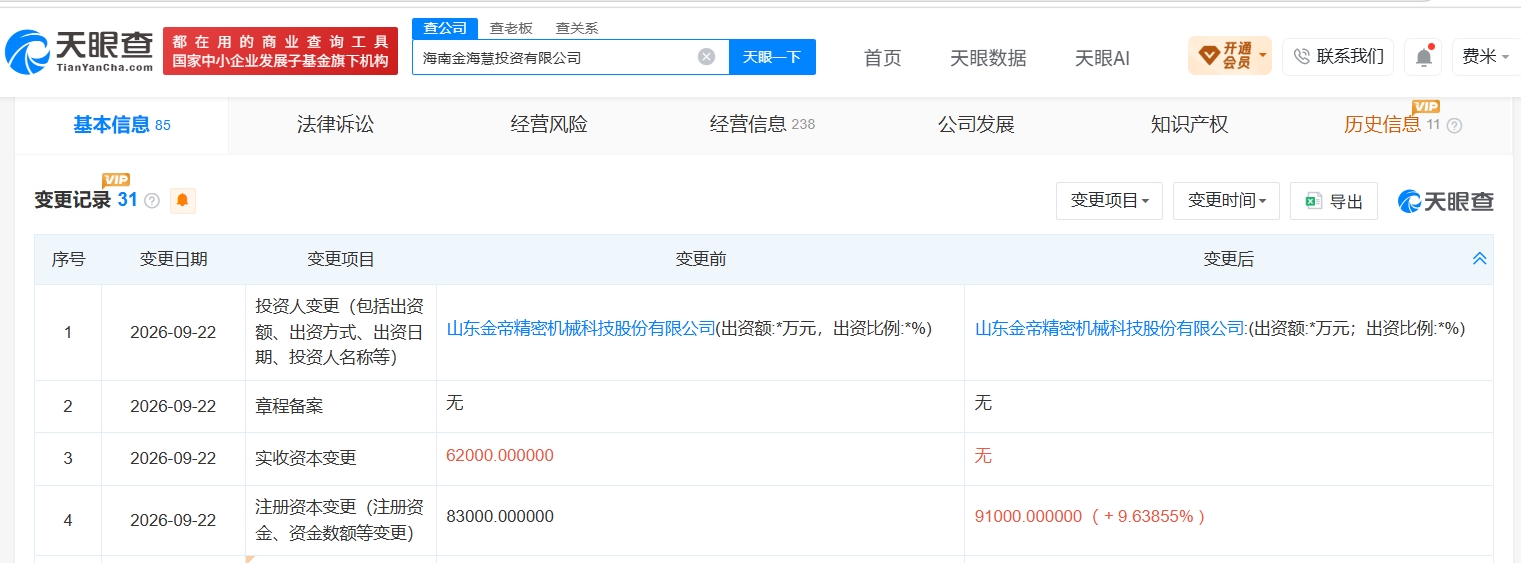Select the 91000.000000 (+9.63855%) value

1091,517
